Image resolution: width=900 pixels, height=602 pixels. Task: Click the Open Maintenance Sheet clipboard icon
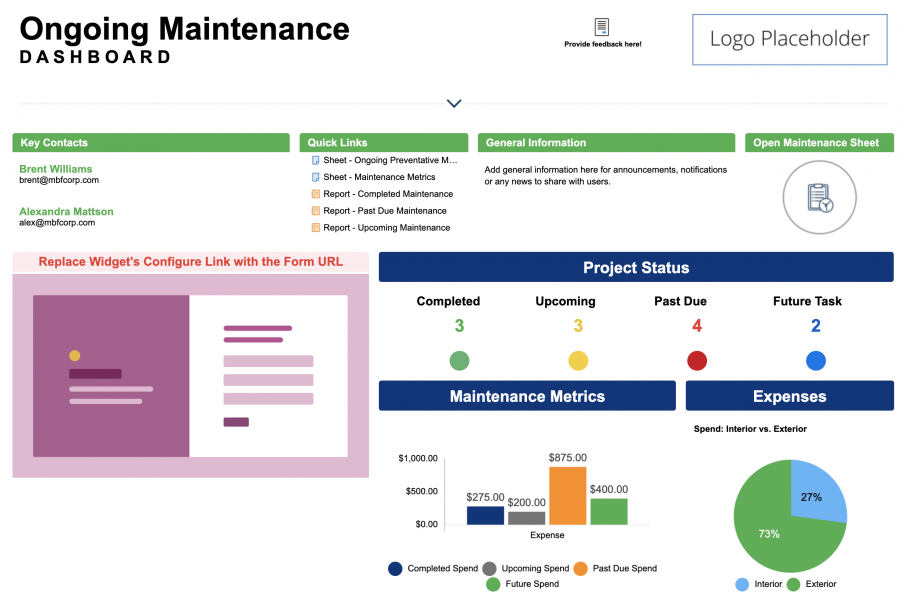point(819,197)
